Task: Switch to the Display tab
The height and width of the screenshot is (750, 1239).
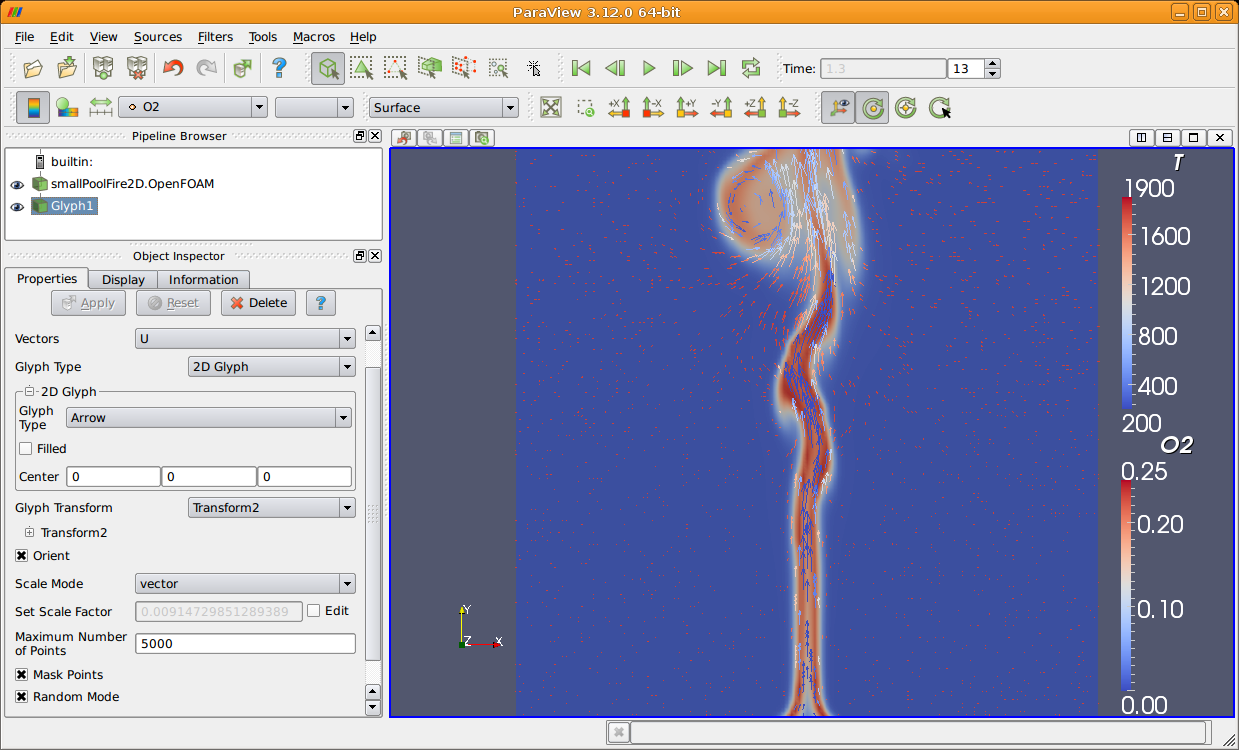Action: tap(122, 279)
